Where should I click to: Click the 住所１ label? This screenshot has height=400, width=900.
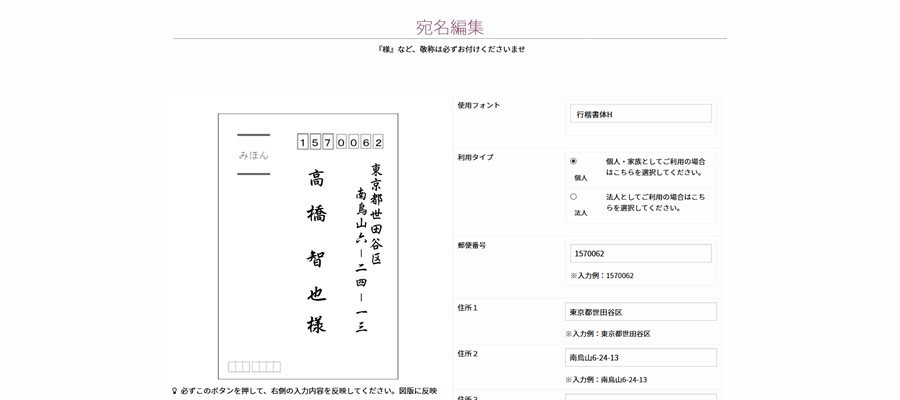tap(468, 308)
